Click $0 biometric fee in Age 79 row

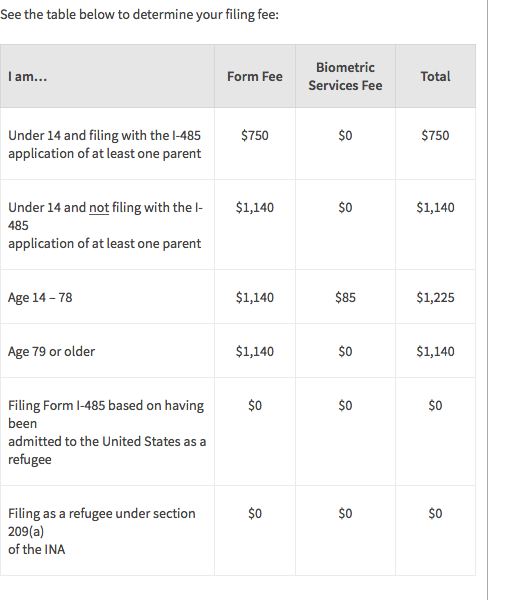pos(345,351)
